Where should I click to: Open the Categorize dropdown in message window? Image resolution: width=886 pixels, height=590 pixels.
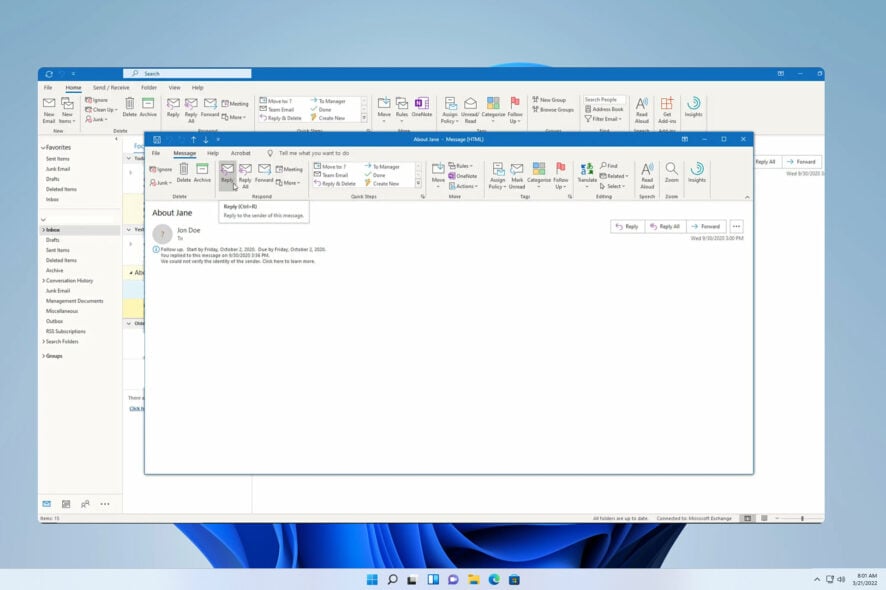(x=539, y=175)
